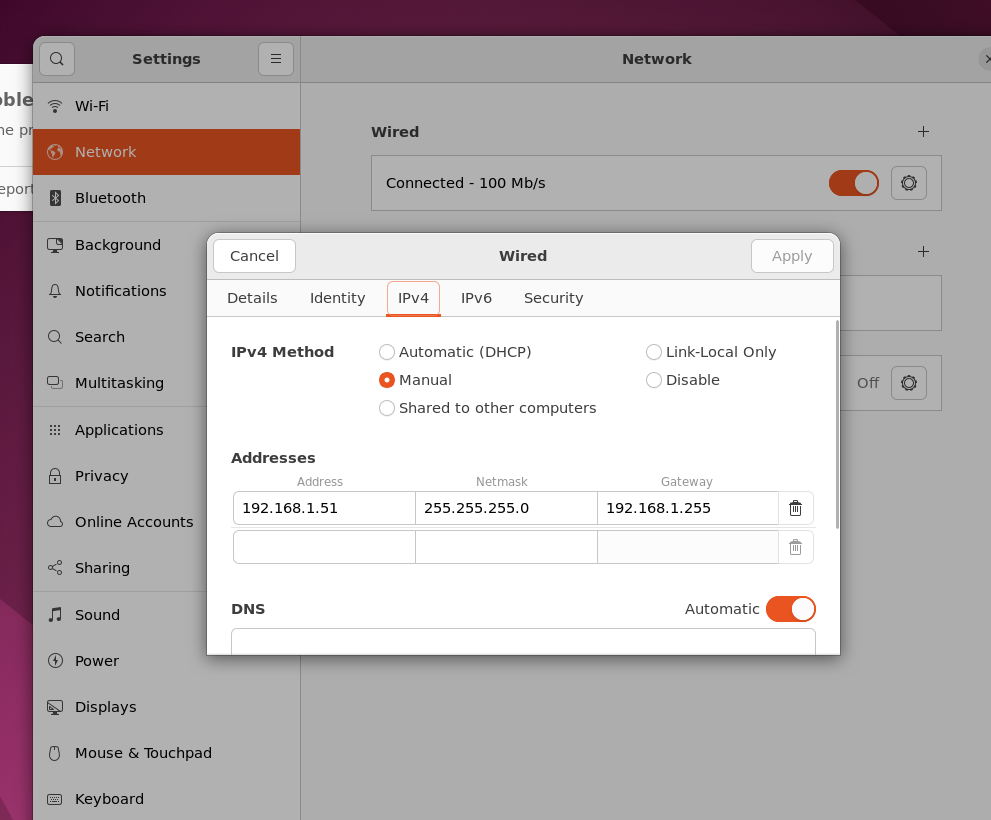Open the Settings search icon button
The width and height of the screenshot is (991, 820).
coord(57,59)
